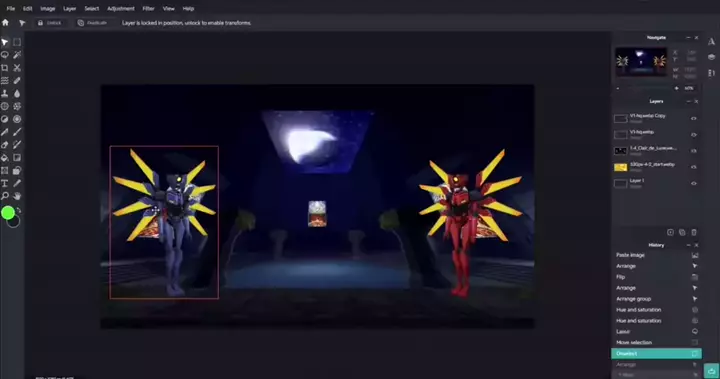Image resolution: width=720 pixels, height=379 pixels.
Task: Pick the Zoom magnifier tool
Action: (x=5, y=196)
